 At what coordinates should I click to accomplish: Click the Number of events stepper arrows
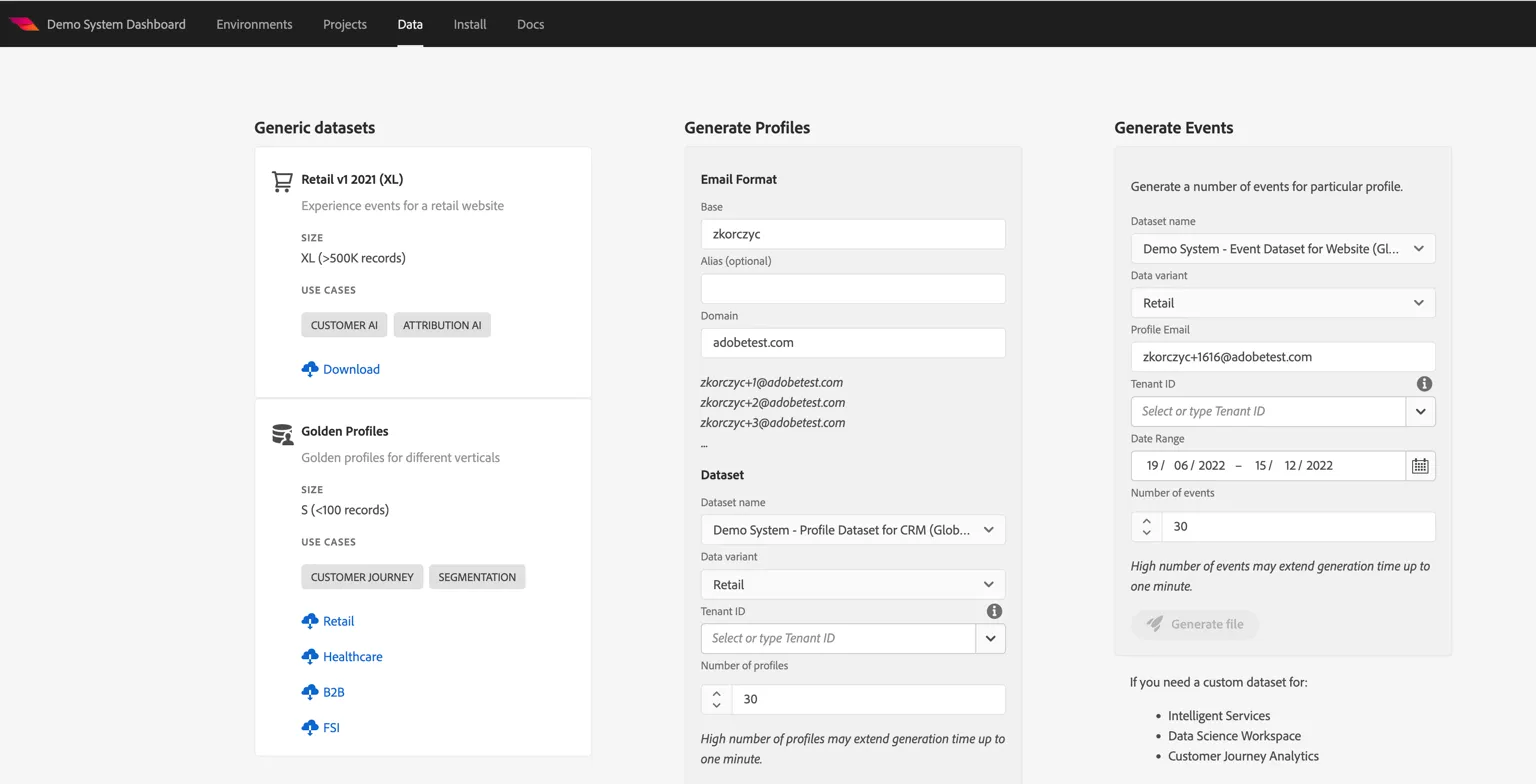pyautogui.click(x=1147, y=527)
